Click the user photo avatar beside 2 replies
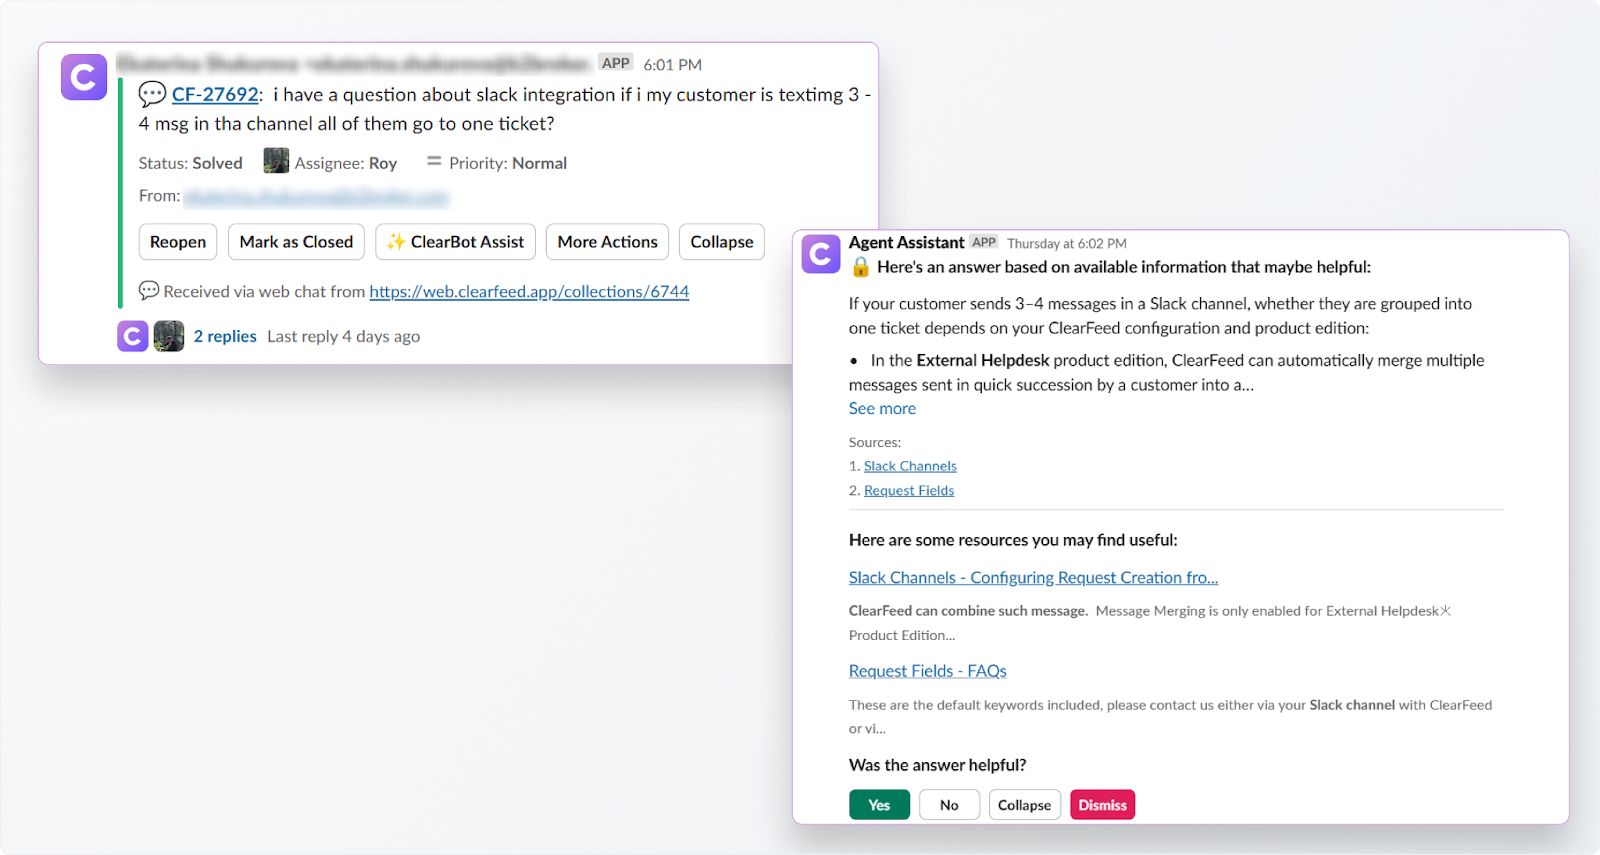 [x=169, y=336]
